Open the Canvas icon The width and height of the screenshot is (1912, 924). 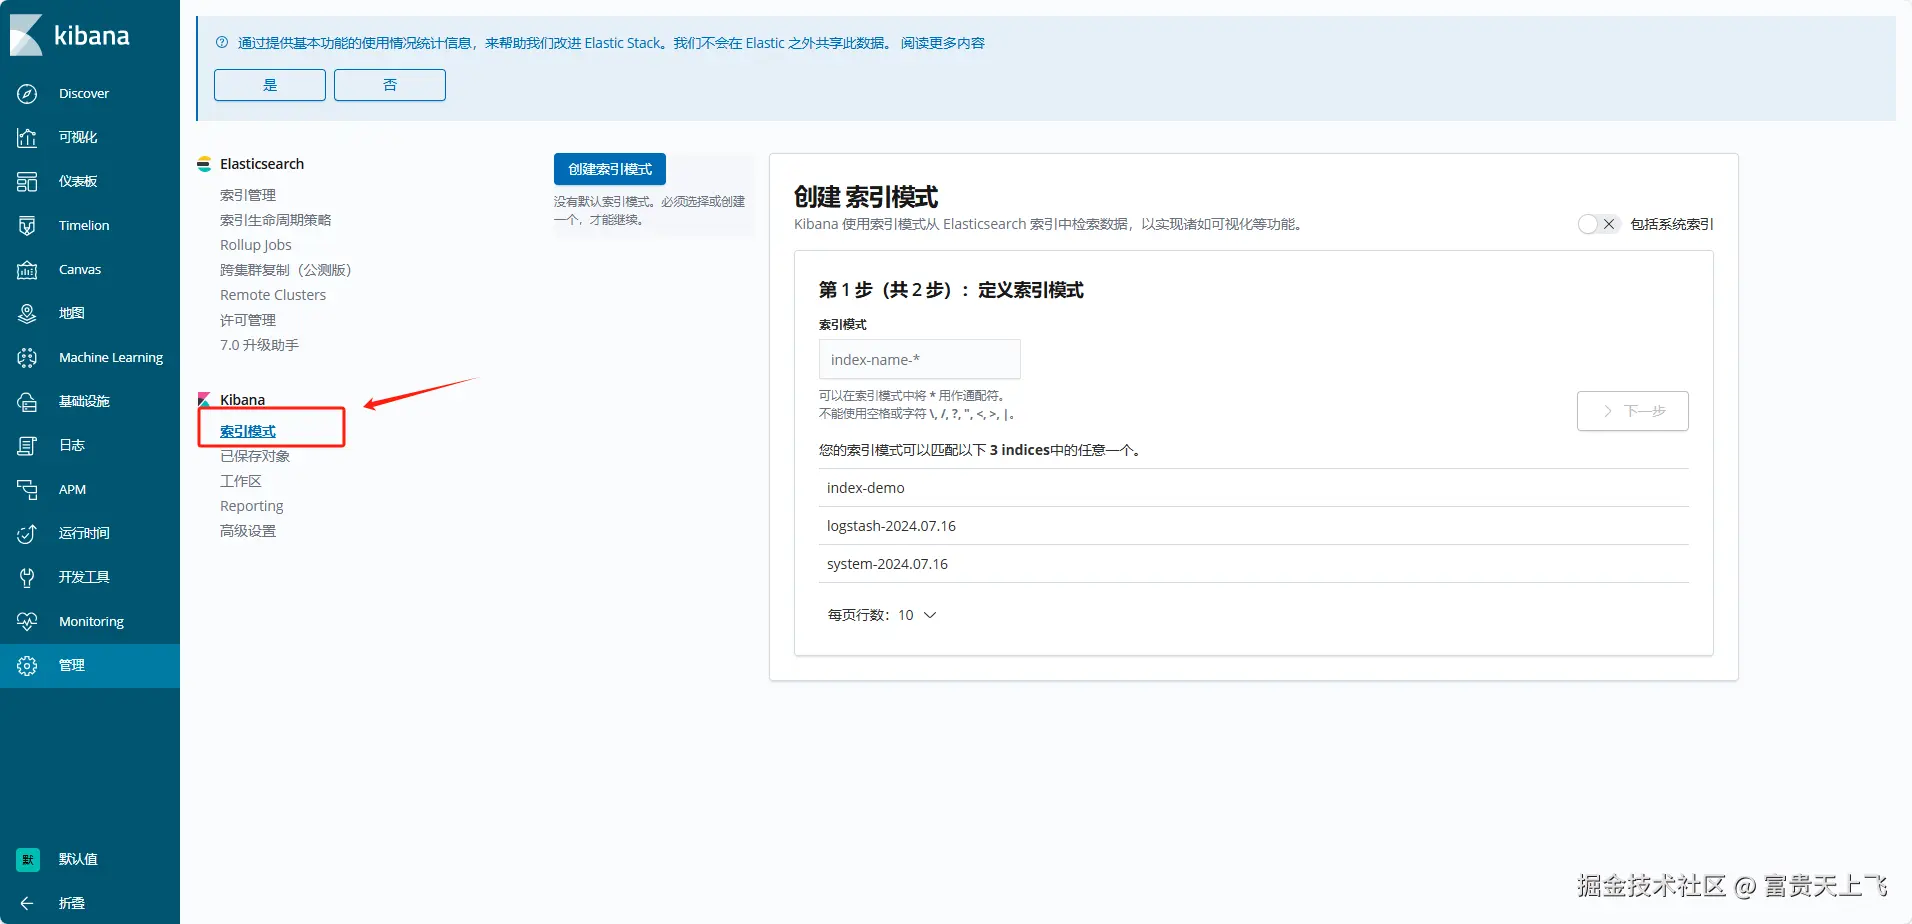coord(27,269)
